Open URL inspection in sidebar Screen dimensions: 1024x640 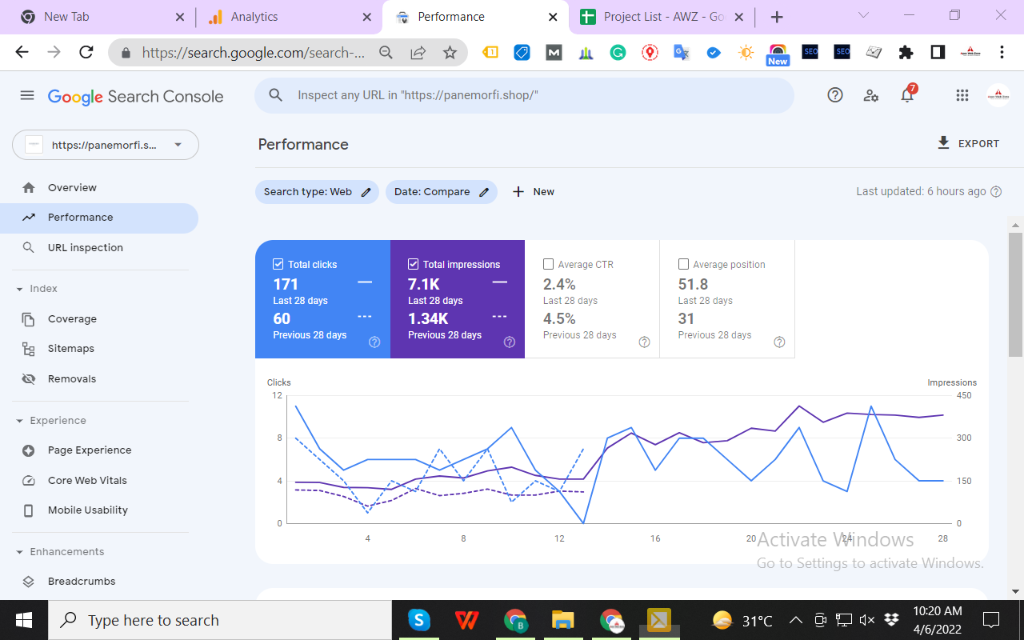(85, 247)
